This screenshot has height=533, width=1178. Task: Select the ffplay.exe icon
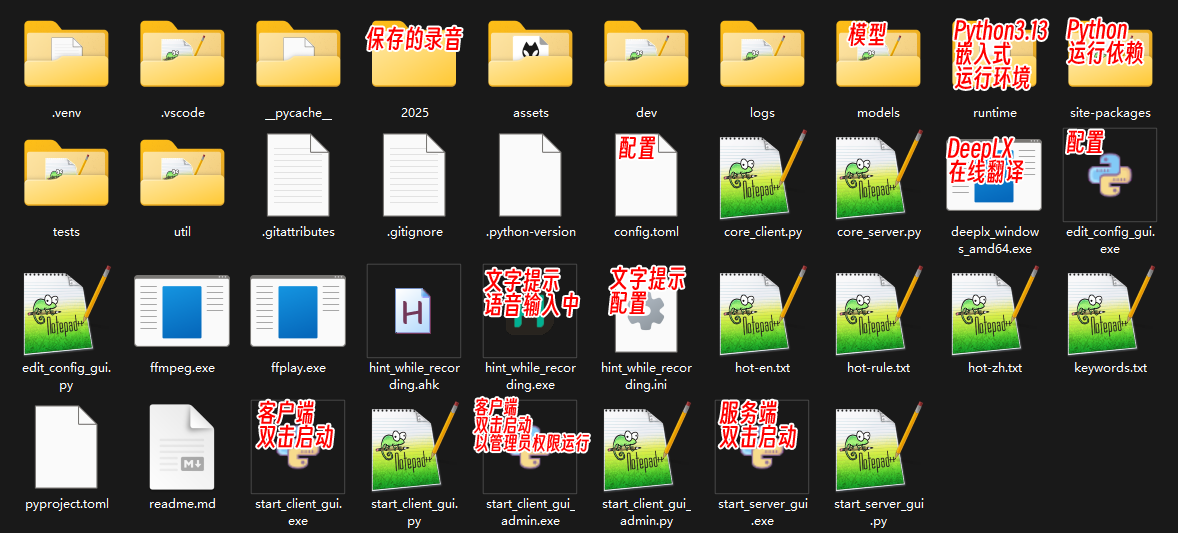point(298,310)
